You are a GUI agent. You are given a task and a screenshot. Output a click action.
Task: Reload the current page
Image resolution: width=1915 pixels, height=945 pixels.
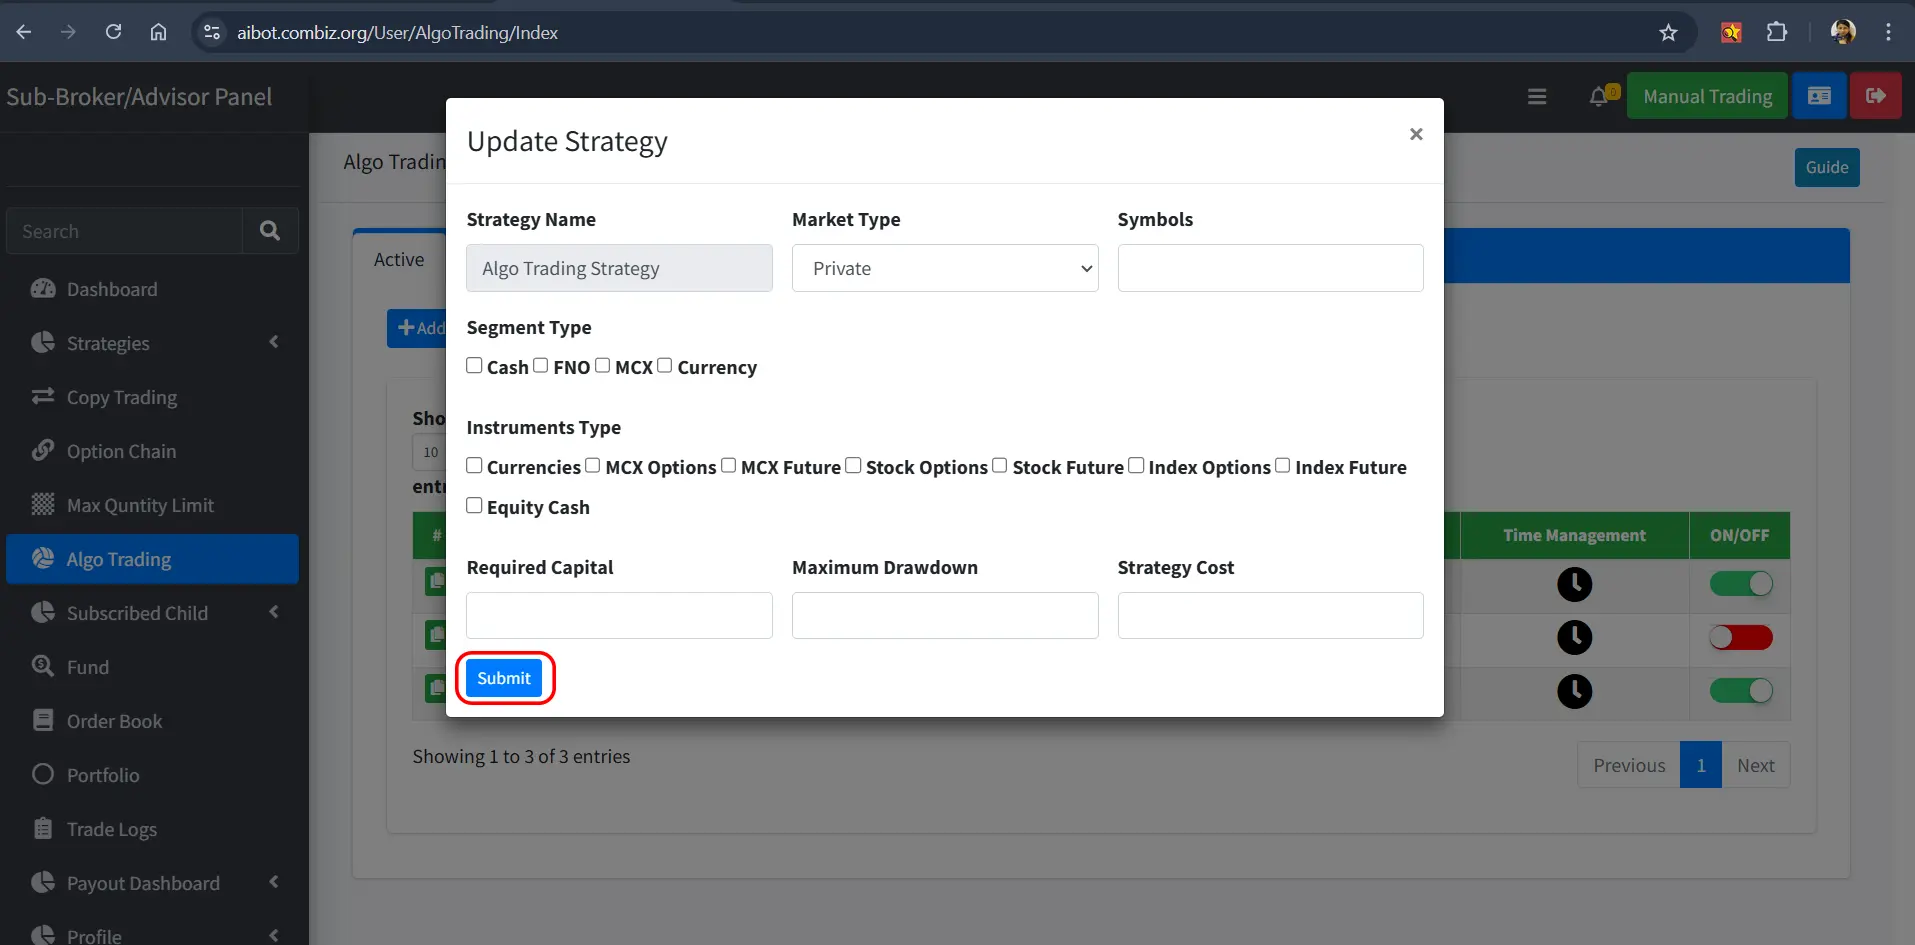coord(113,32)
